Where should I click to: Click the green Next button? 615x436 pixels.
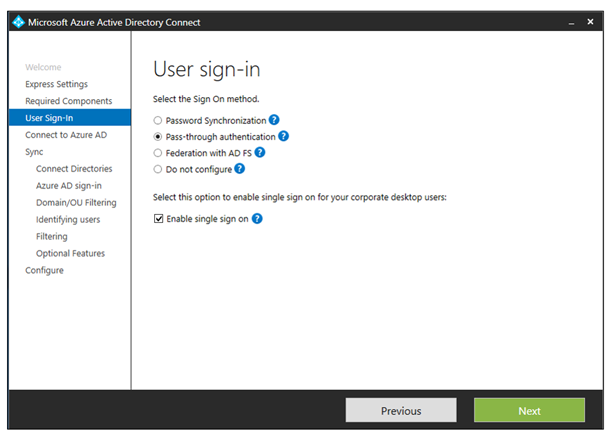point(529,411)
